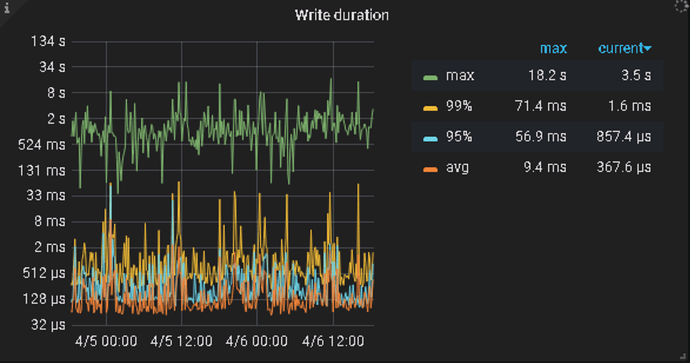Open color picker for orange avg swatch

(430, 170)
